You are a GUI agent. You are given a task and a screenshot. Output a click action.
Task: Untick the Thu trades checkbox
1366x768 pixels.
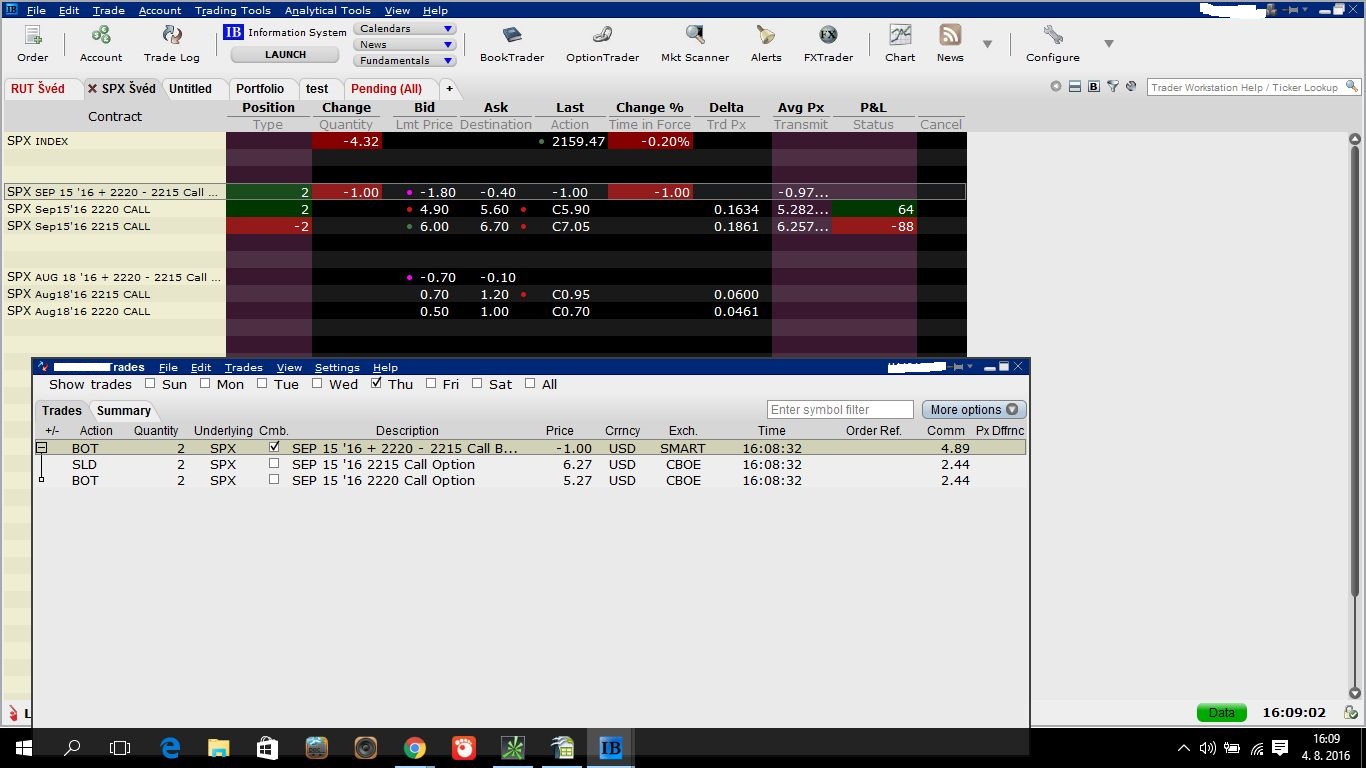(376, 383)
